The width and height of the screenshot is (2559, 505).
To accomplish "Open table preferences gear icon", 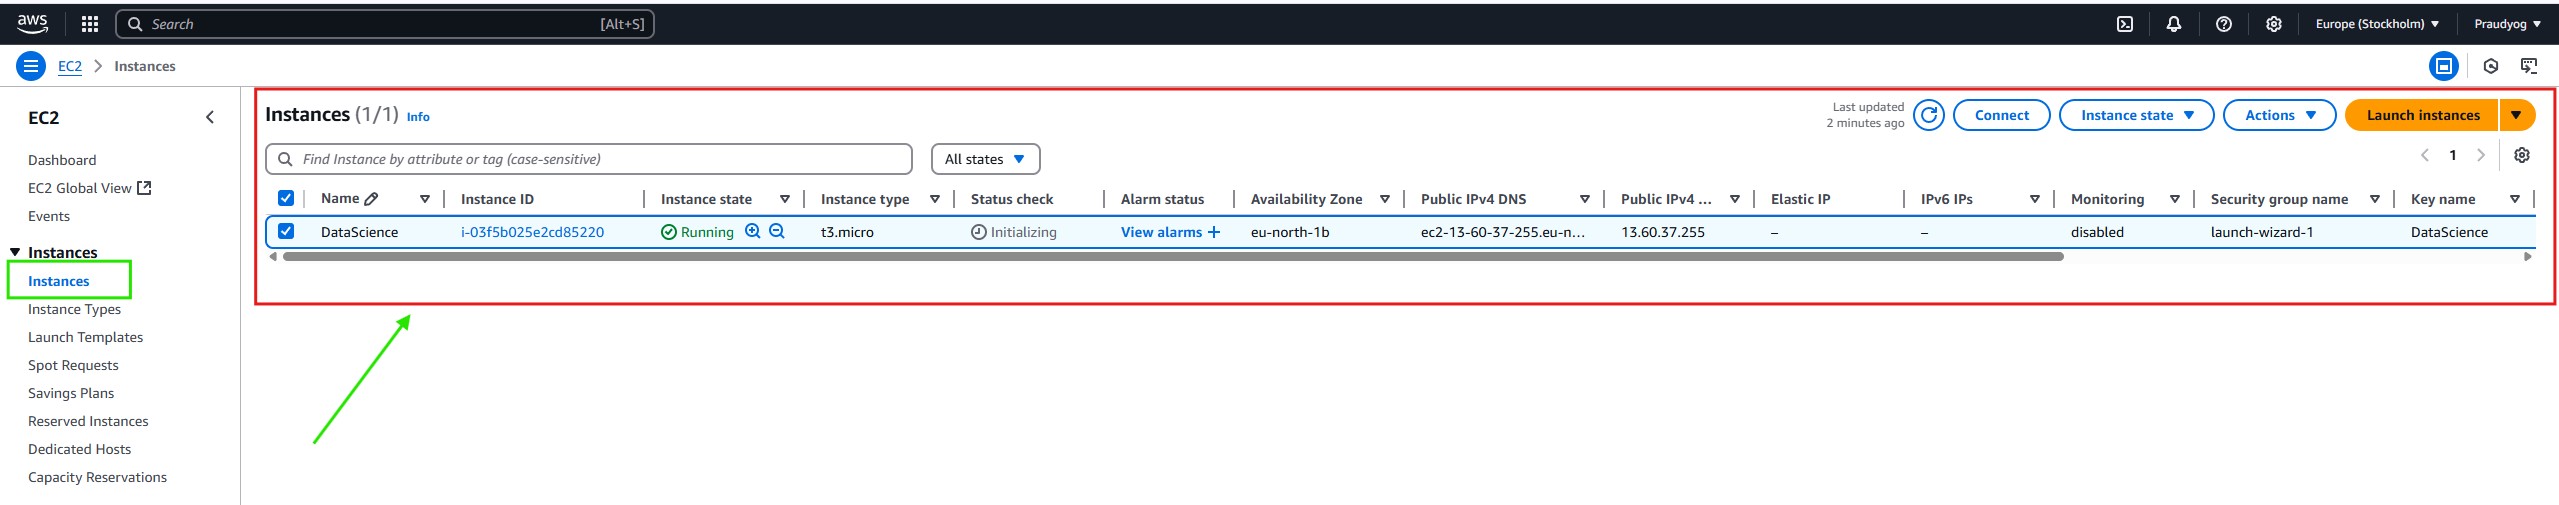I will 2522,155.
